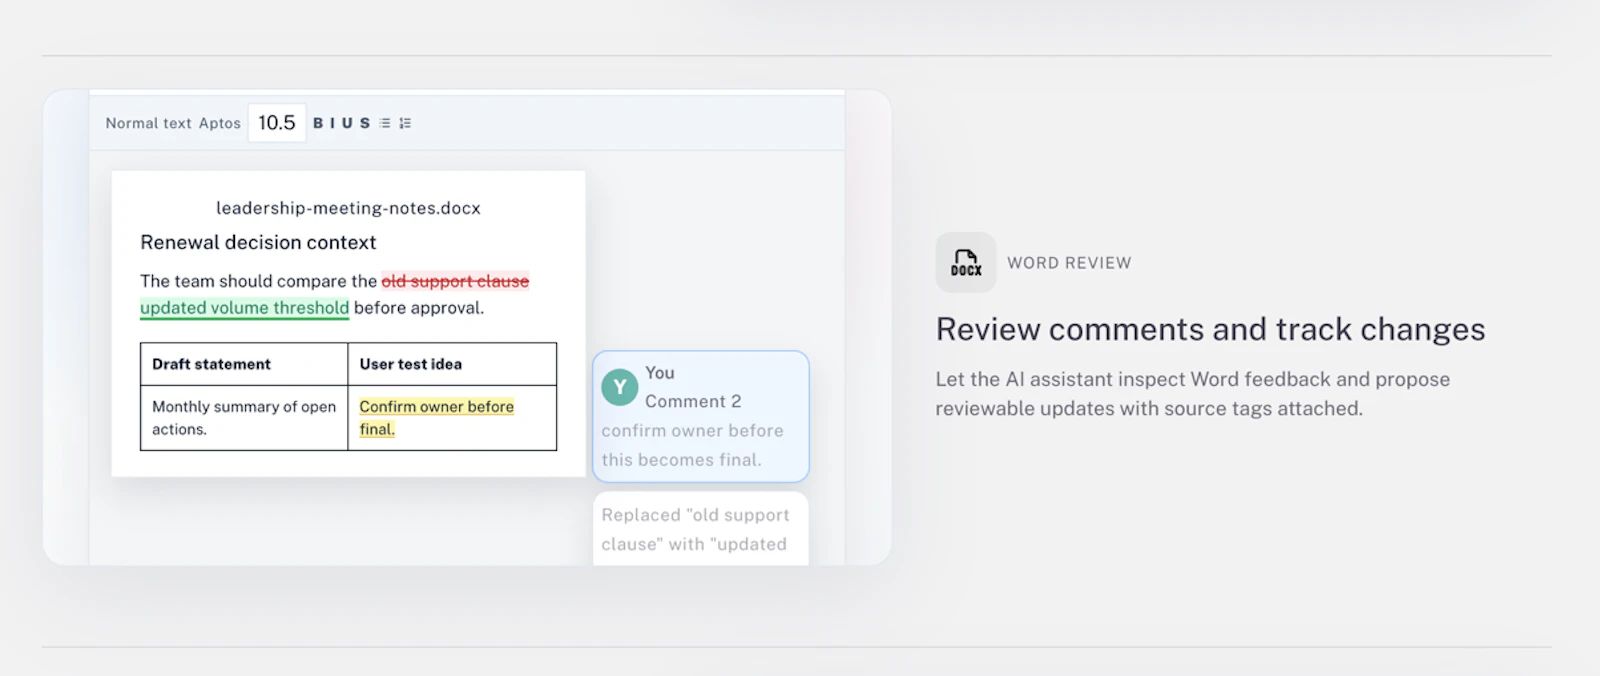This screenshot has height=676, width=1600.
Task: Click the user avatar Y in comment
Action: (620, 387)
